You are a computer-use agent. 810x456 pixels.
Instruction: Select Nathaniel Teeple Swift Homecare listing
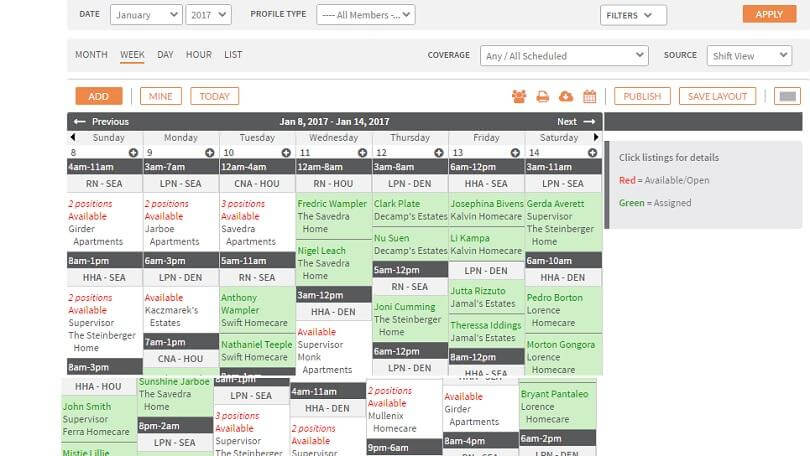pos(258,351)
